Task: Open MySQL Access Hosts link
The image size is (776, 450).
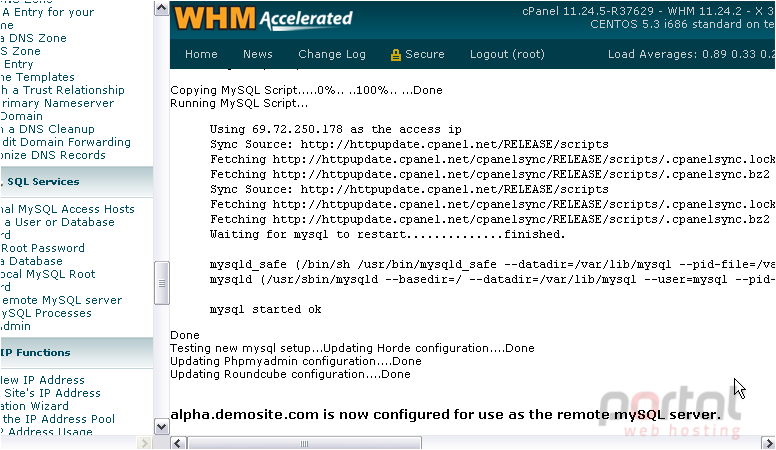Action: pyautogui.click(x=67, y=209)
